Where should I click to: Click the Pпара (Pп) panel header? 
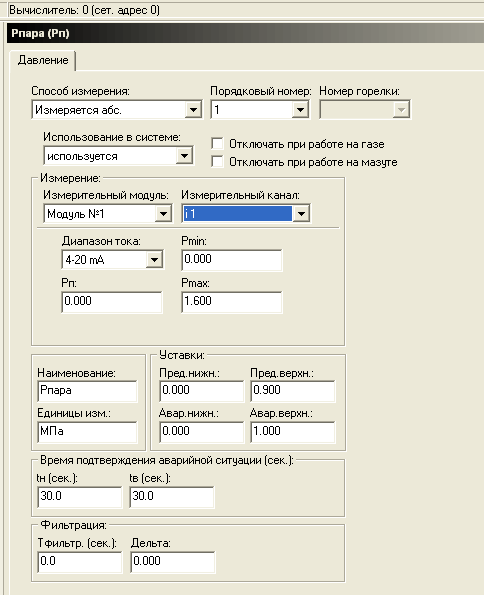click(x=245, y=33)
